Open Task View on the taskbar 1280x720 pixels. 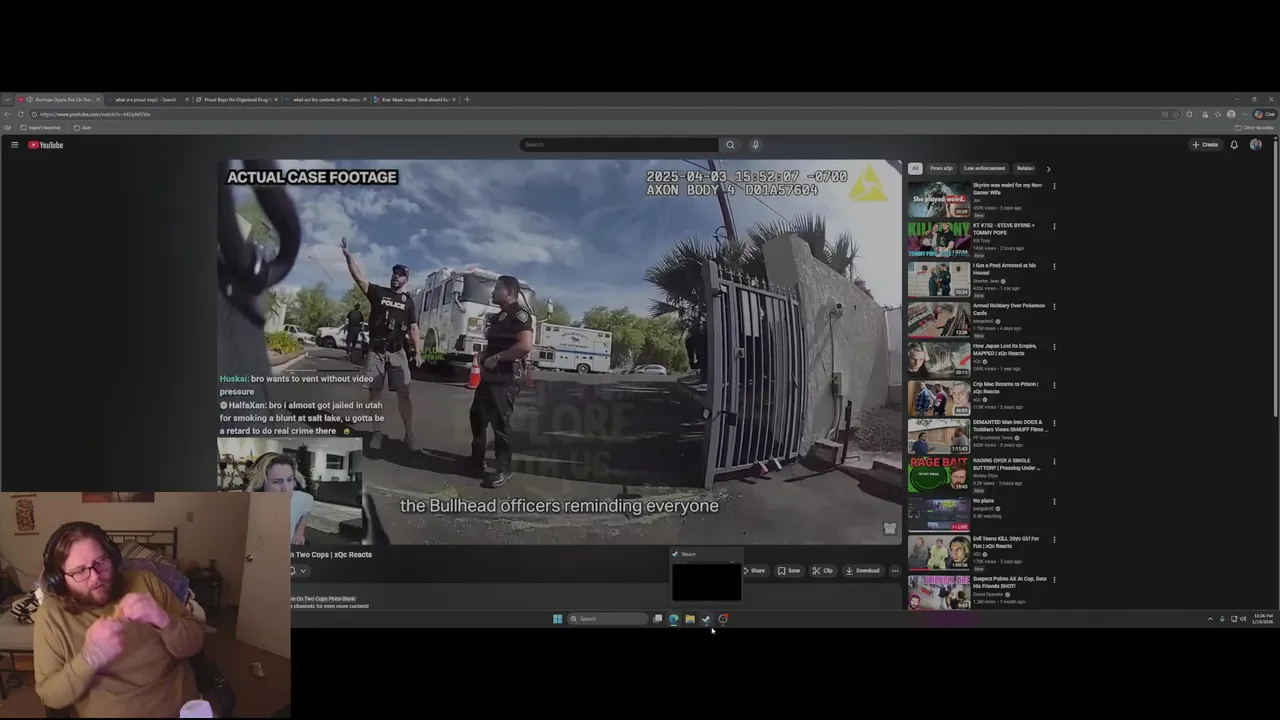point(657,619)
